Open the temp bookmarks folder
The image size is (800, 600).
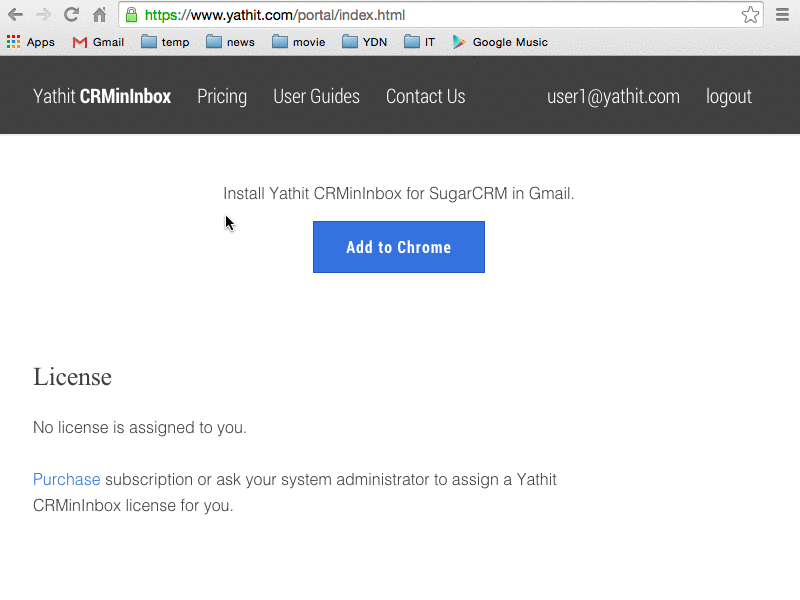pyautogui.click(x=165, y=42)
